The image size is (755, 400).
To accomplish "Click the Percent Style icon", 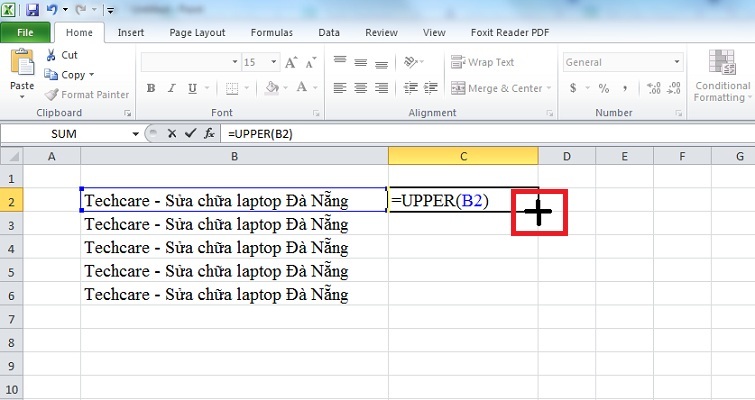I will point(604,88).
